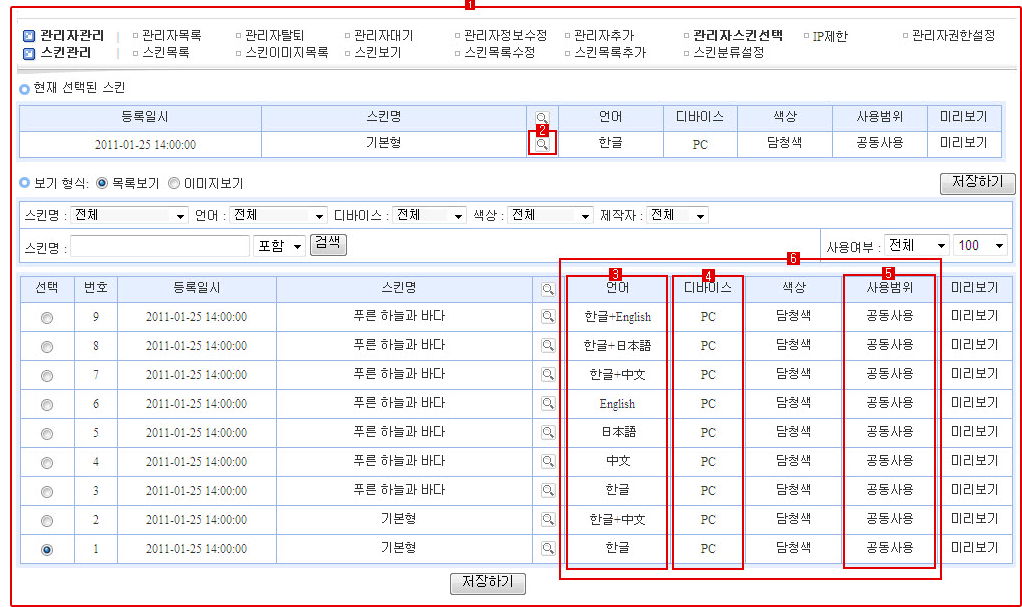The image size is (1022, 607).
Task: Click the 스킨명 text input field
Action: tap(160, 246)
